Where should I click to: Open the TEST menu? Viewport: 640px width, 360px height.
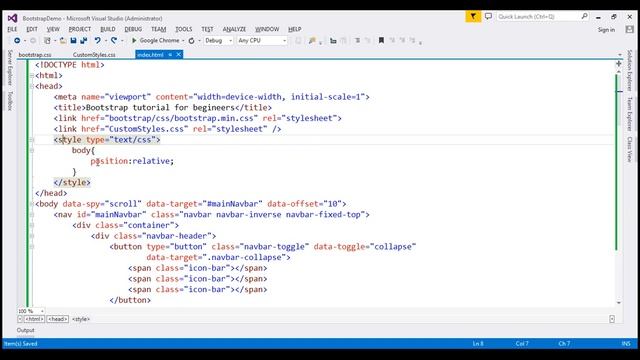(207, 29)
